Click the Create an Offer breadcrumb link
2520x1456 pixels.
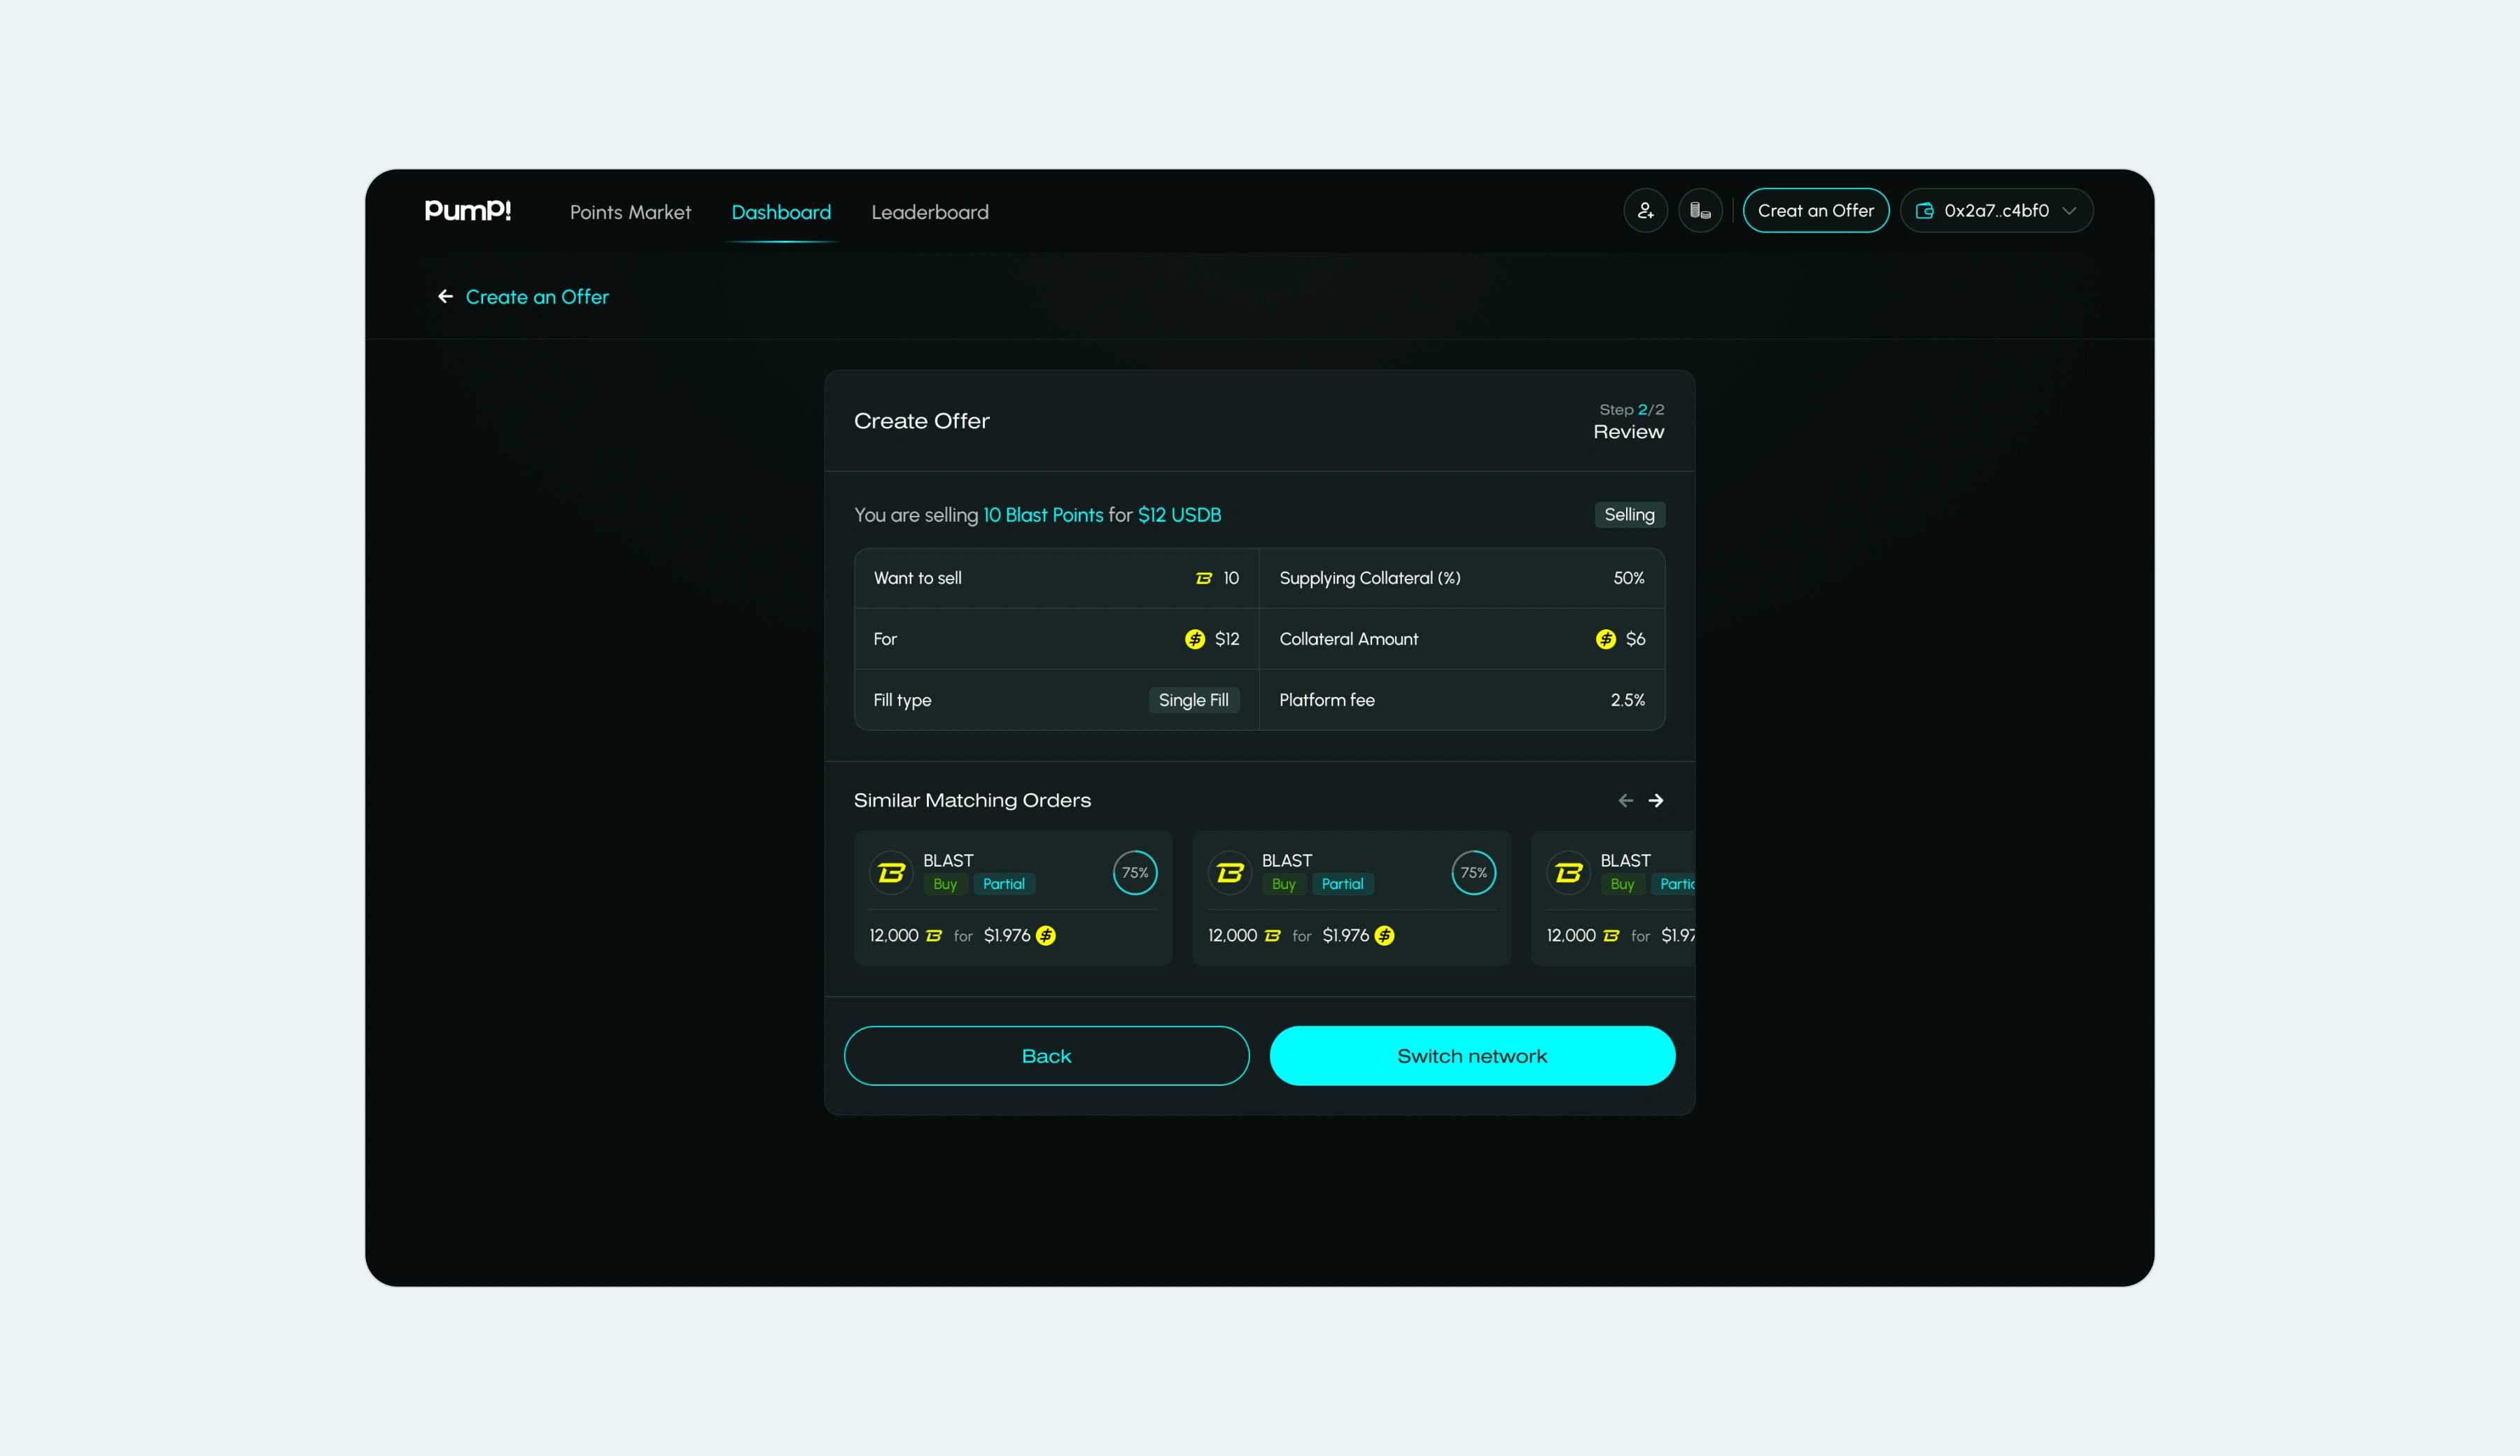click(537, 297)
